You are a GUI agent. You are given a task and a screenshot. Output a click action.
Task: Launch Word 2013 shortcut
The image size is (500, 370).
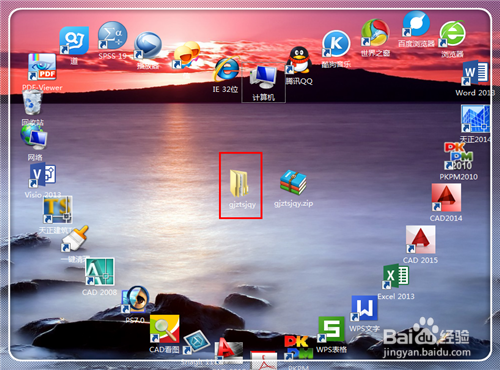click(475, 73)
